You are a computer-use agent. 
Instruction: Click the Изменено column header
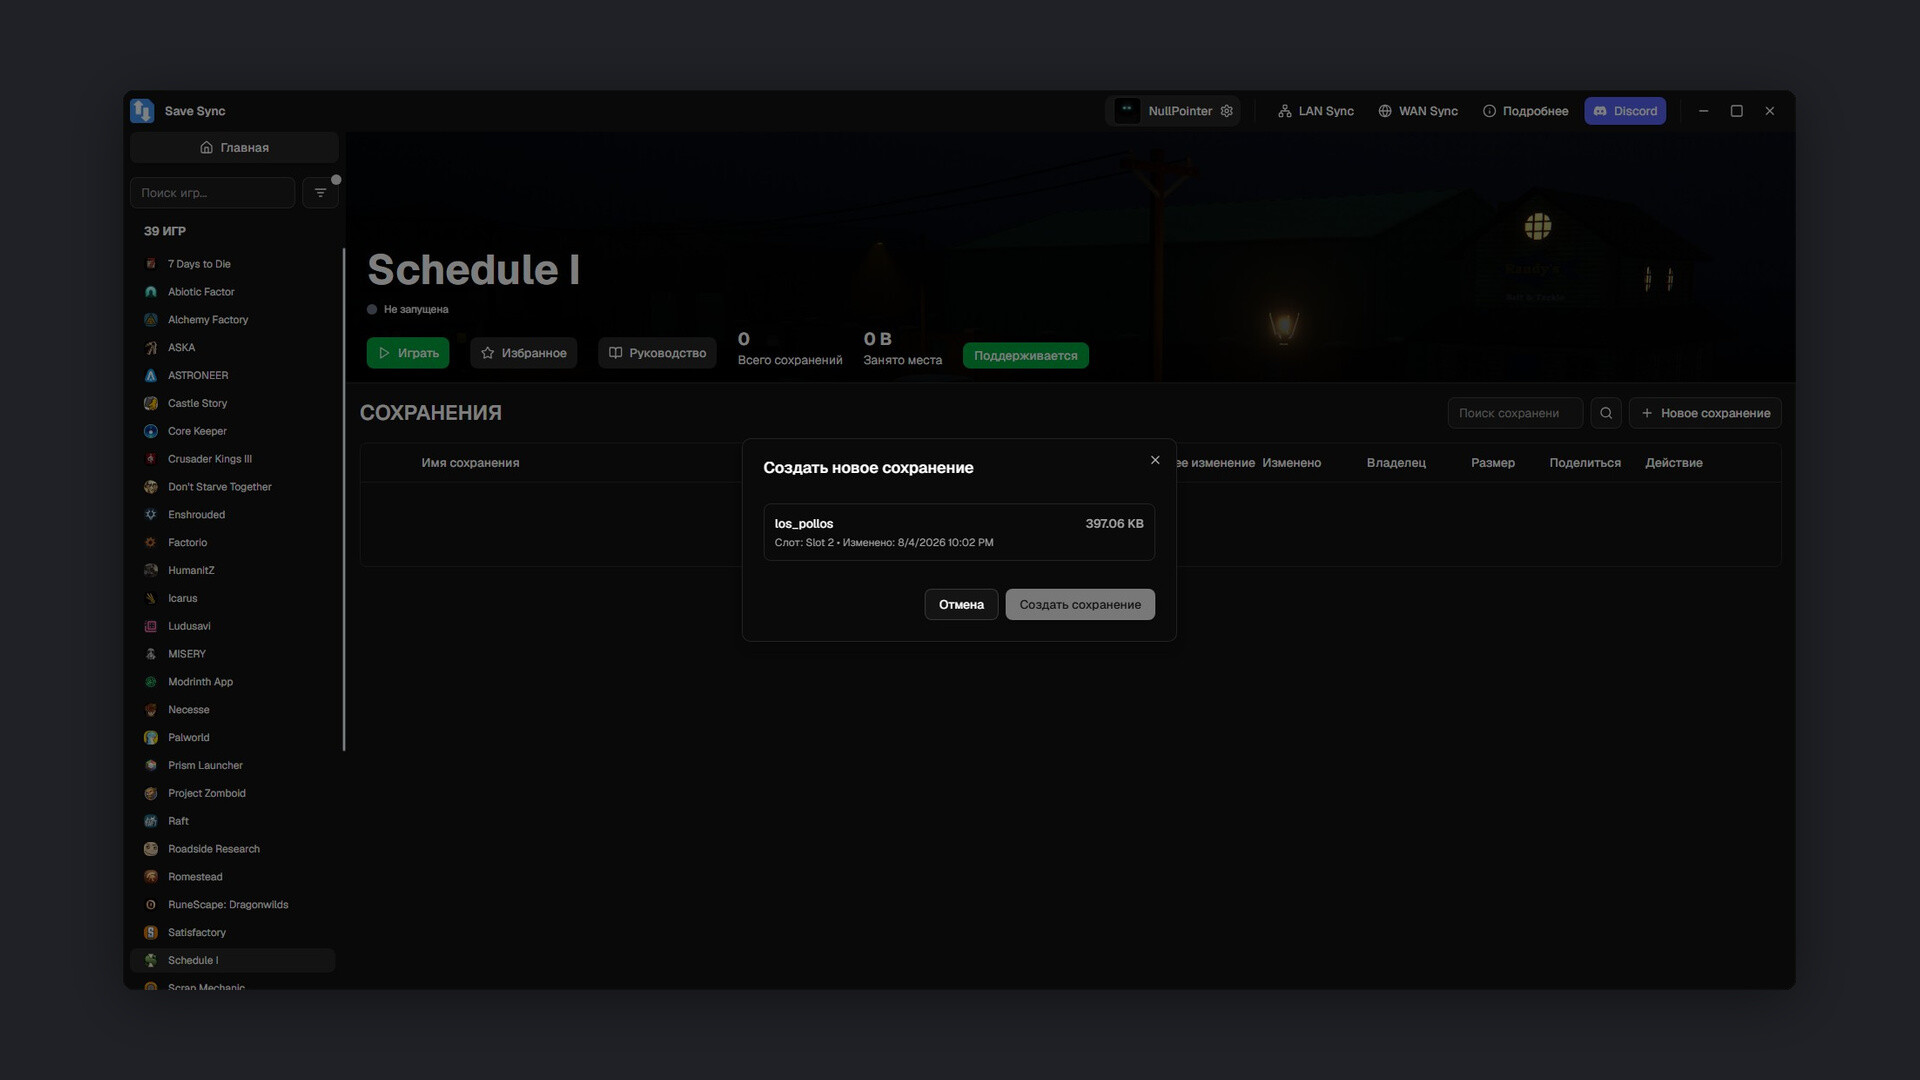click(1291, 463)
